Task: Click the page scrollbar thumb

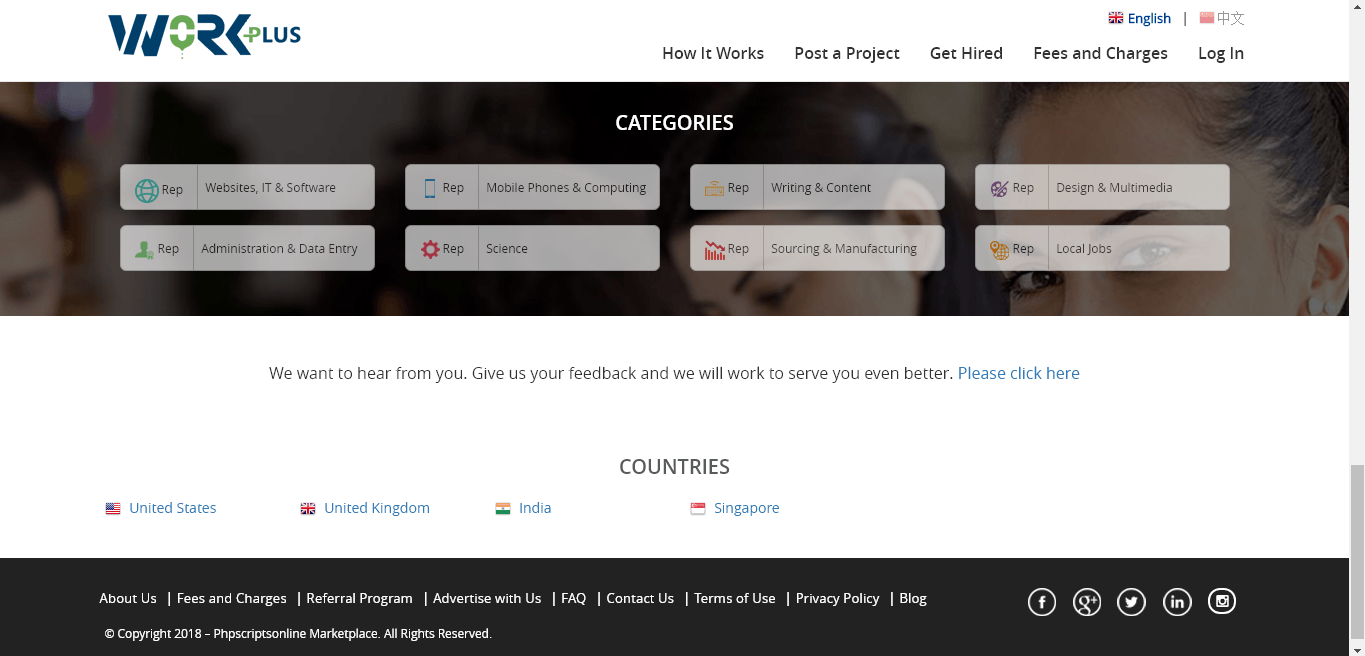Action: 1357,552
